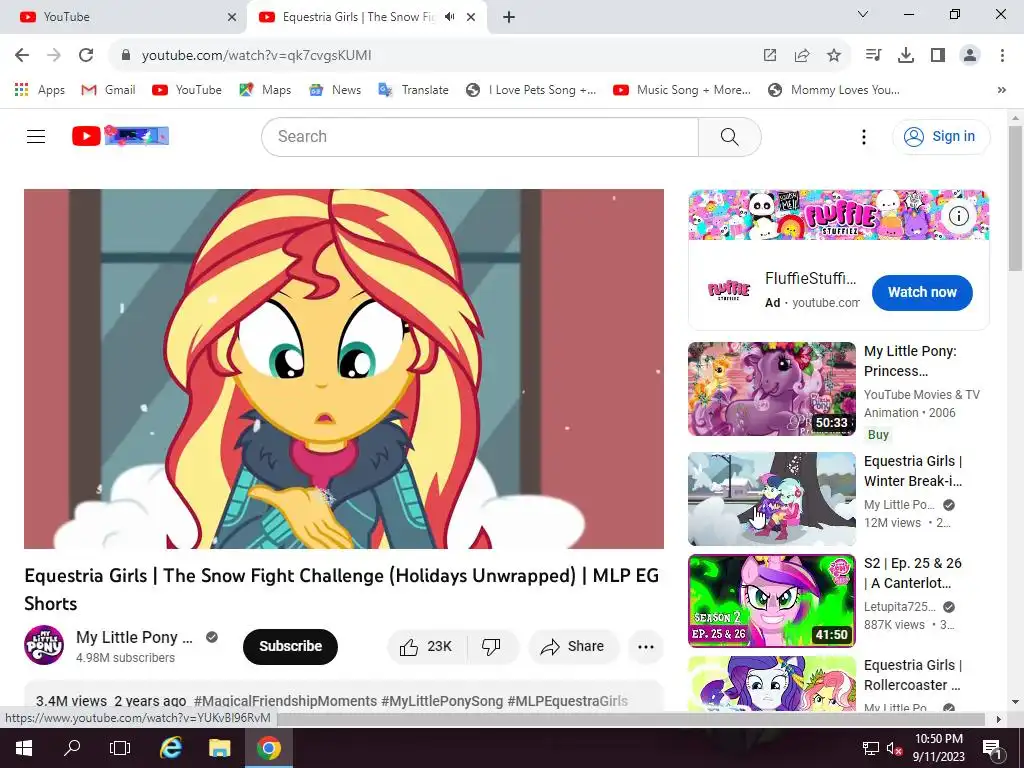Show hidden bookmarks with double chevron
The height and width of the screenshot is (768, 1024).
pyautogui.click(x=1002, y=90)
